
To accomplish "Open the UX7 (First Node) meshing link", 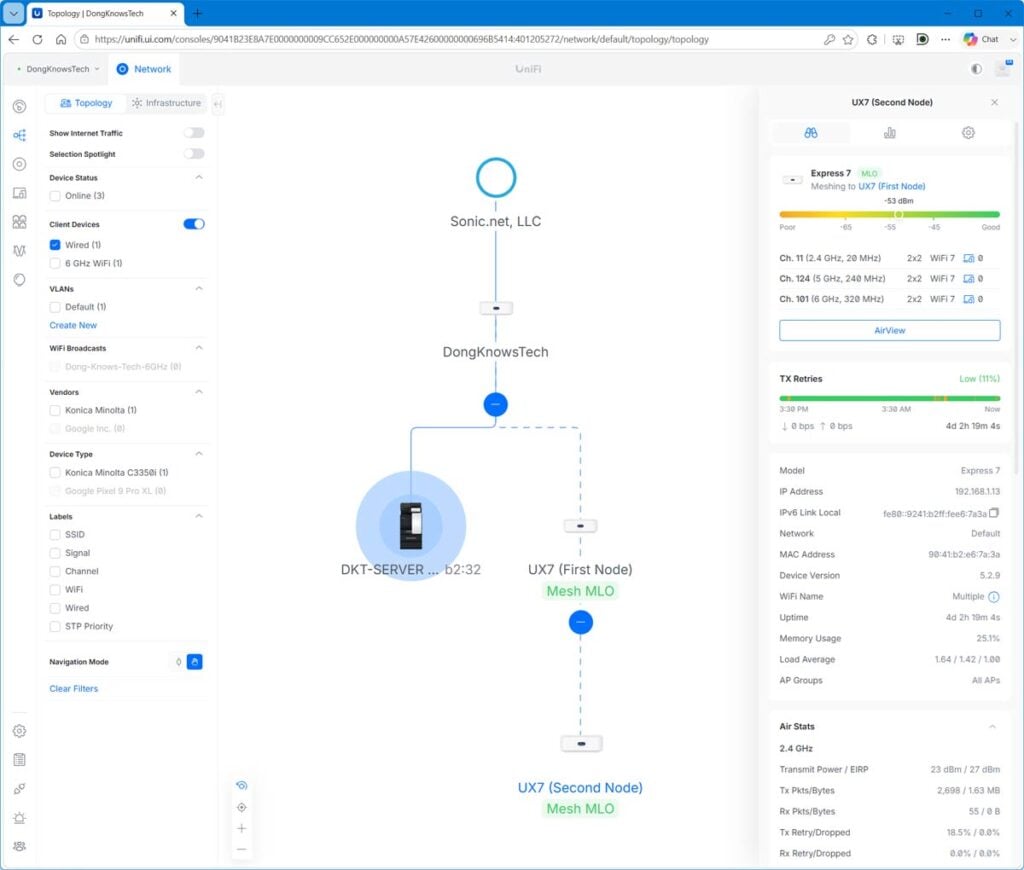I will (x=891, y=186).
